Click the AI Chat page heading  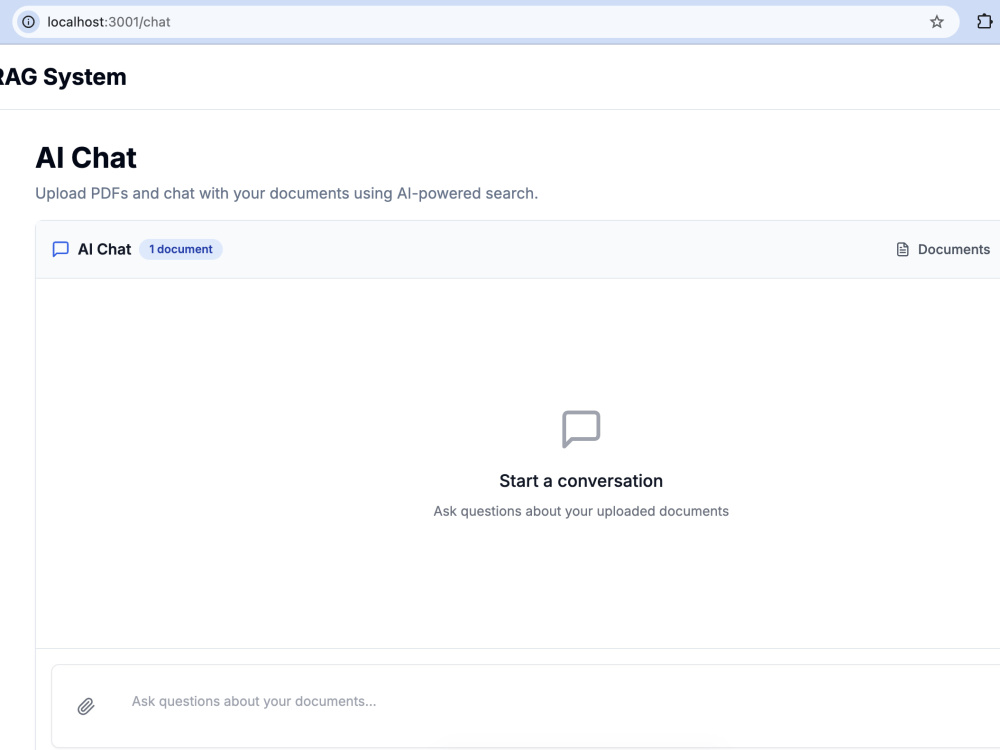(85, 158)
